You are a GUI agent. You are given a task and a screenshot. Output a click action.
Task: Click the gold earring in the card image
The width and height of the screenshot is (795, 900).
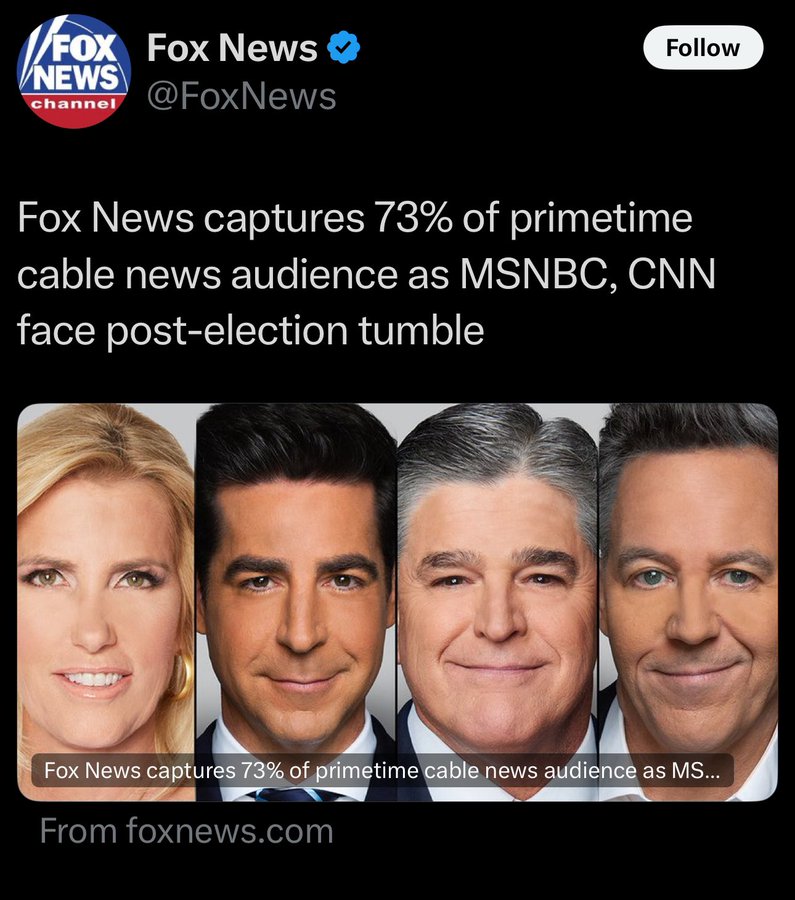coord(182,676)
